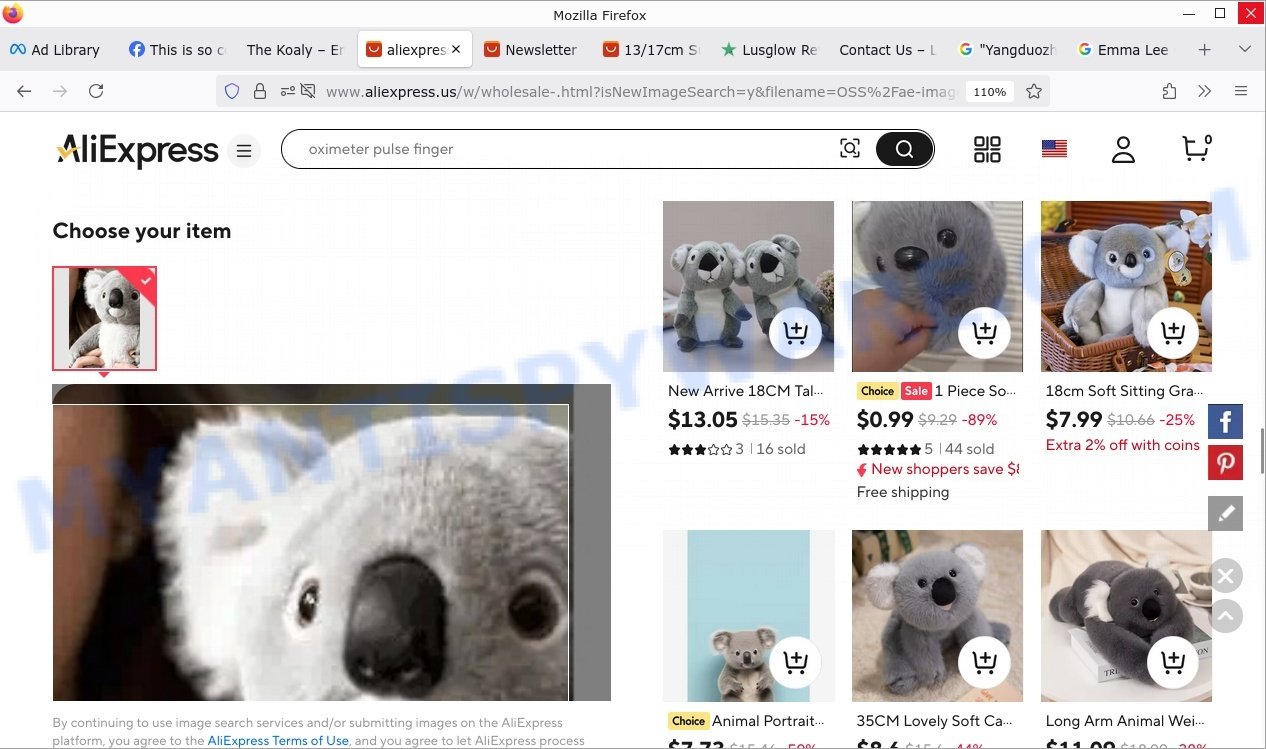Open 18cm Soft Sitting Gra... product title
This screenshot has height=749, width=1266.
[x=1125, y=391]
